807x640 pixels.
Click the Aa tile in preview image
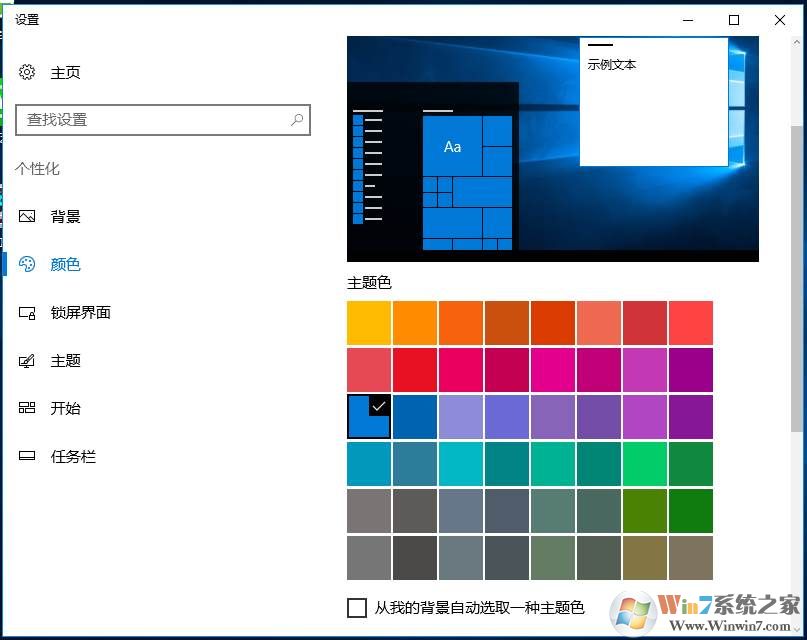click(452, 146)
